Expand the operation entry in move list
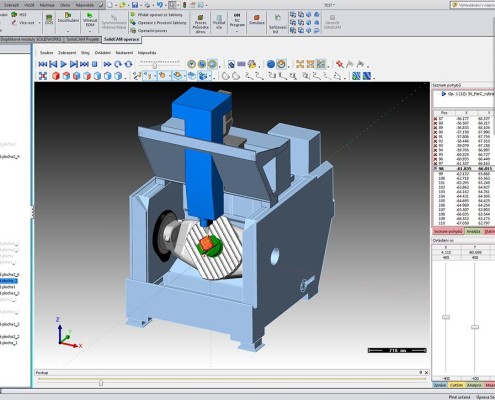Screen dimensions: 495x400 (443, 94)
